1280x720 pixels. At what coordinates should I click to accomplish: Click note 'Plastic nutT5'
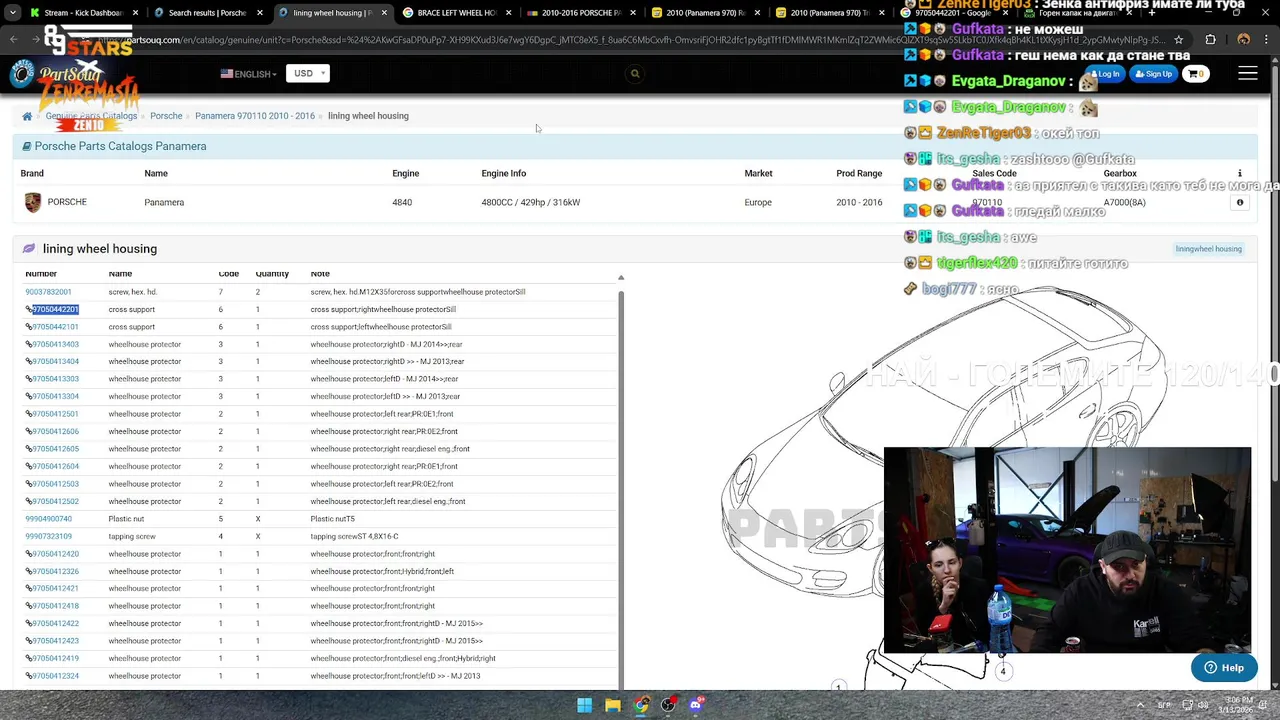(332, 519)
